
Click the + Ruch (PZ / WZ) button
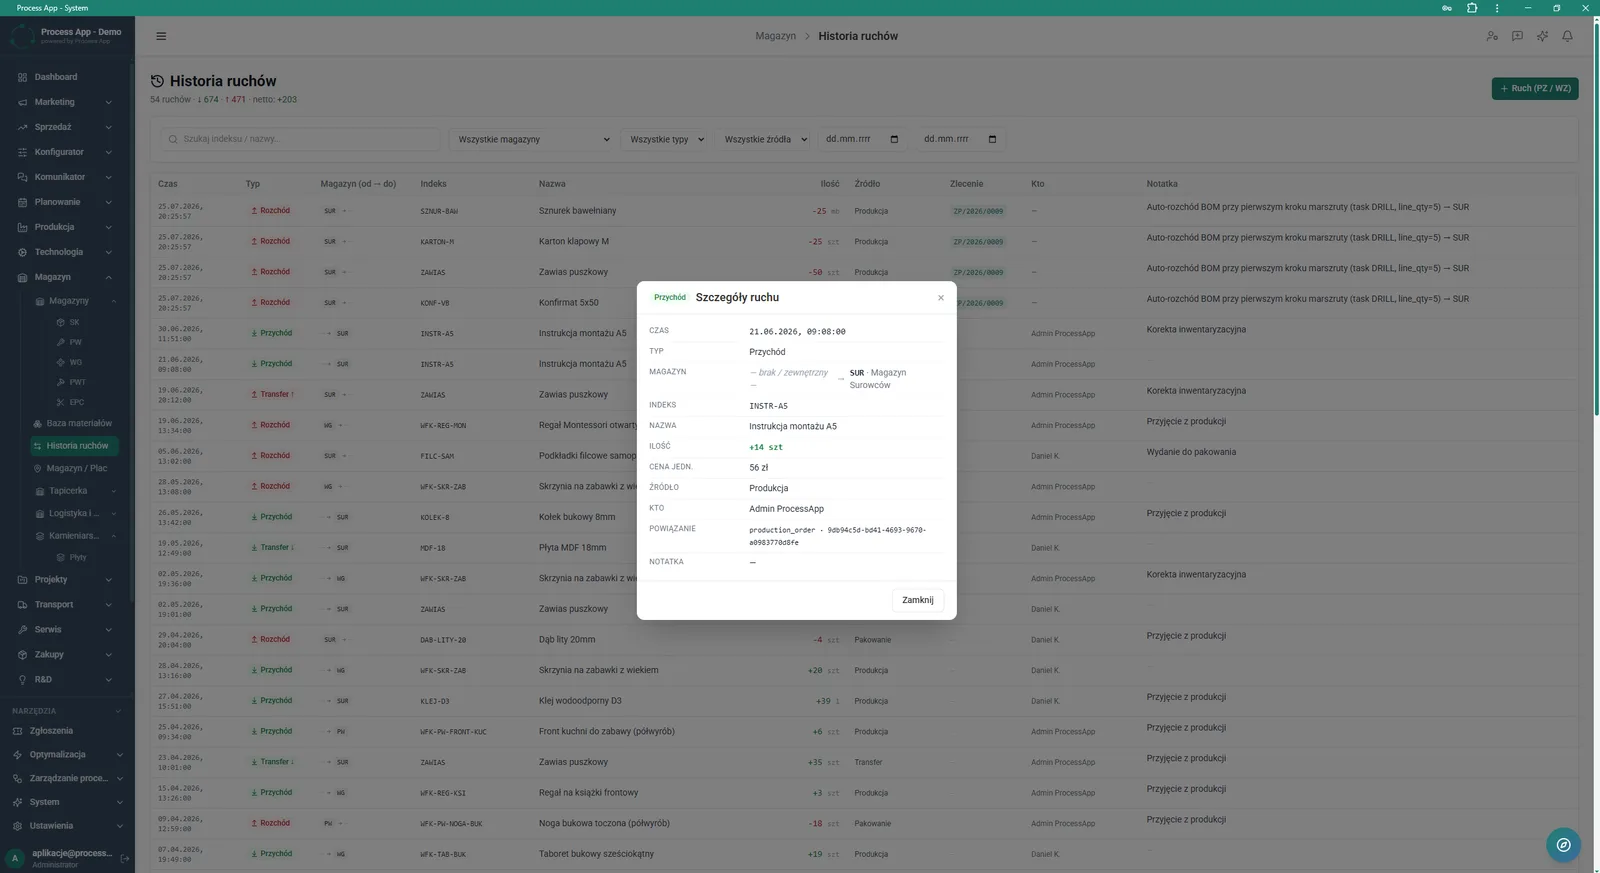pyautogui.click(x=1535, y=89)
